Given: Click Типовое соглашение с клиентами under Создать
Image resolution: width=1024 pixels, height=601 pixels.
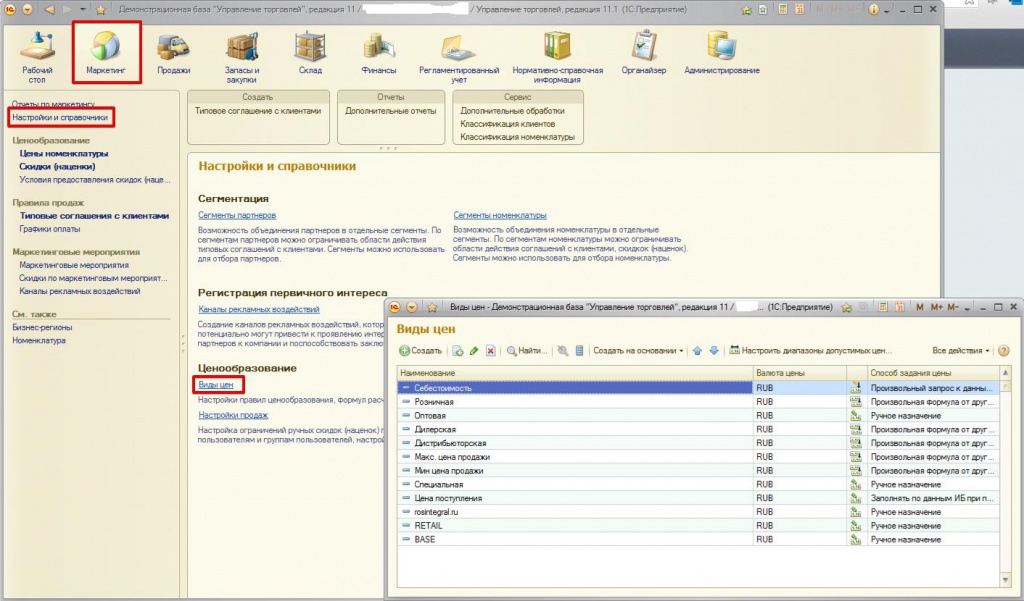Looking at the screenshot, I should coord(258,111).
